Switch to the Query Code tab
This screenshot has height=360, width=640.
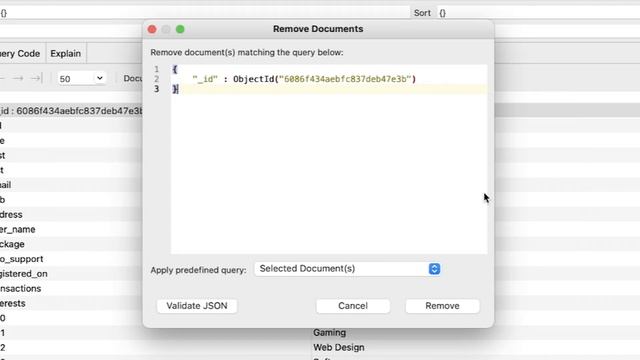click(20, 53)
